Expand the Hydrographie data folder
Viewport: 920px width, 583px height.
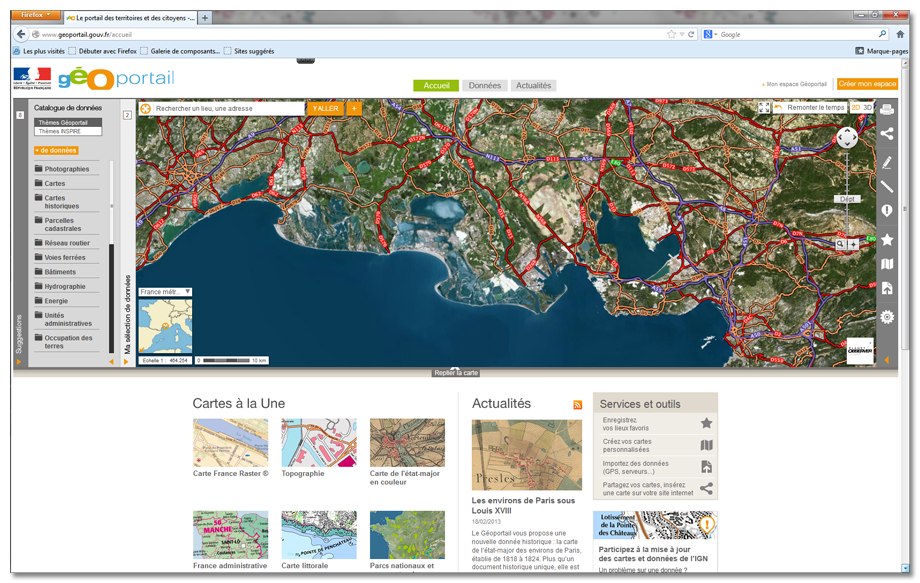[x=65, y=286]
